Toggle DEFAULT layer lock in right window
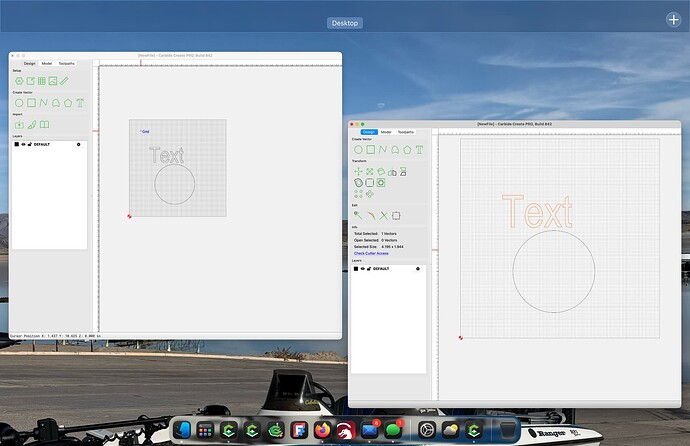This screenshot has width=690, height=446. click(369, 269)
